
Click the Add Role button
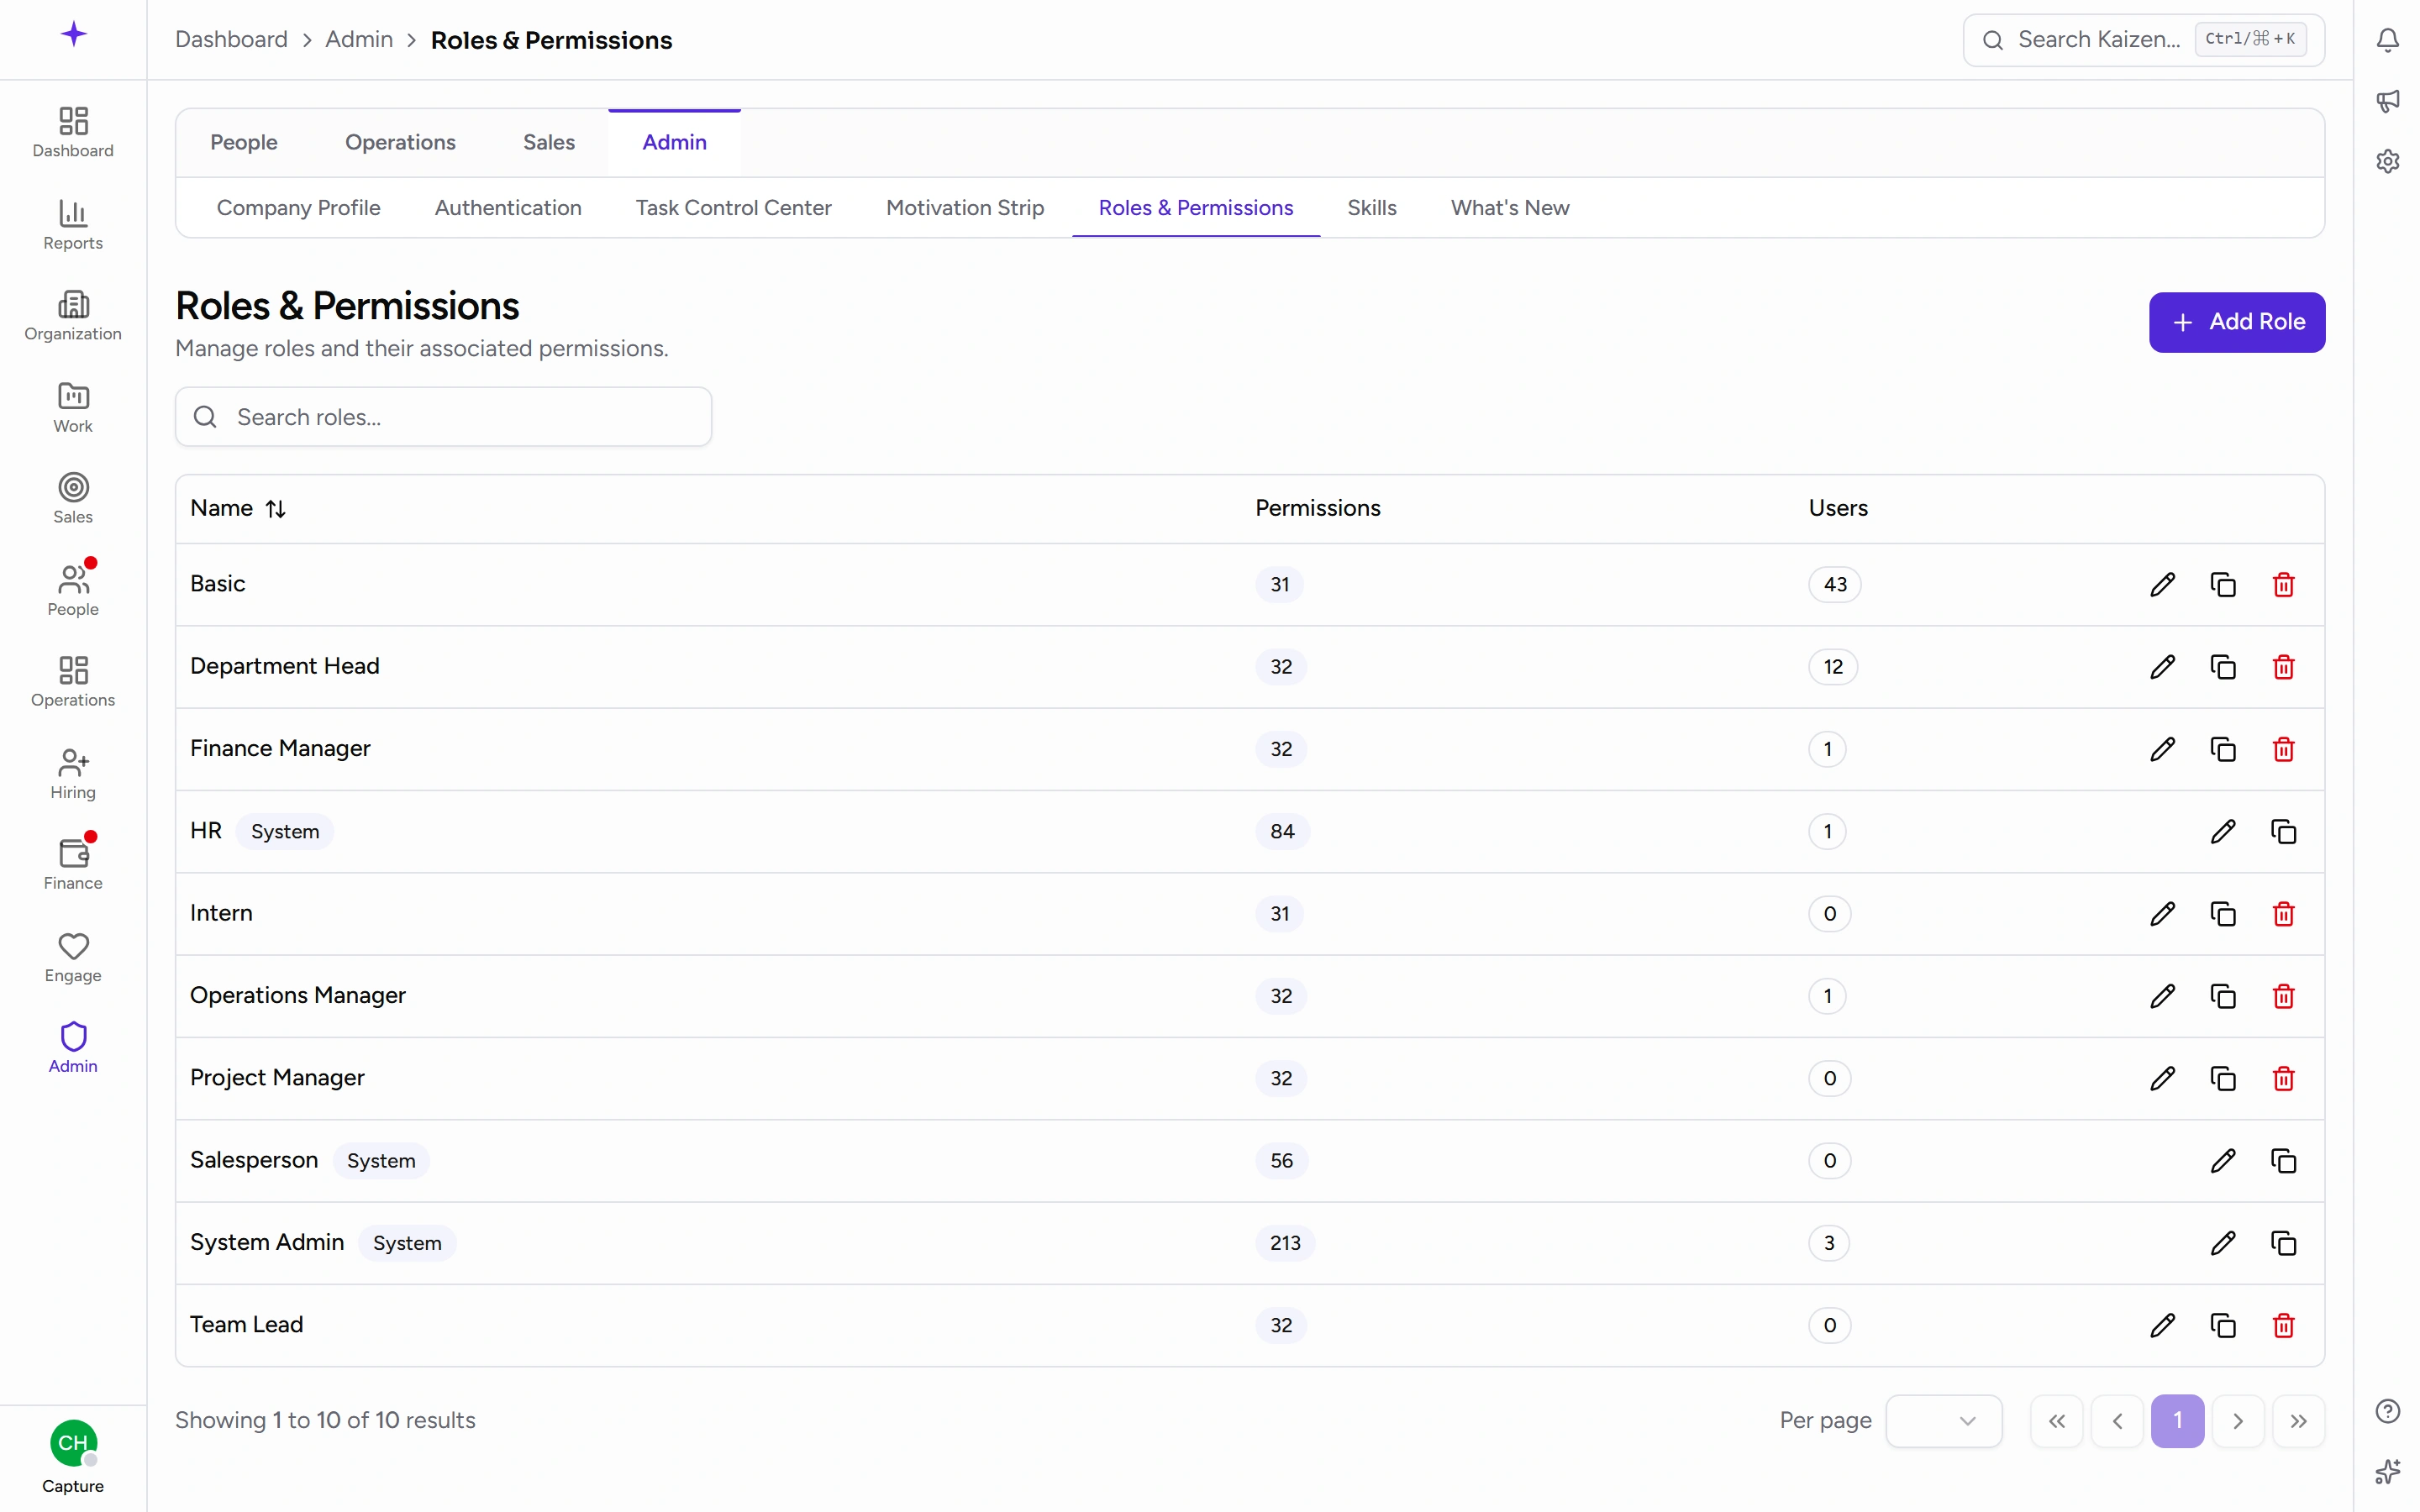click(x=2236, y=322)
